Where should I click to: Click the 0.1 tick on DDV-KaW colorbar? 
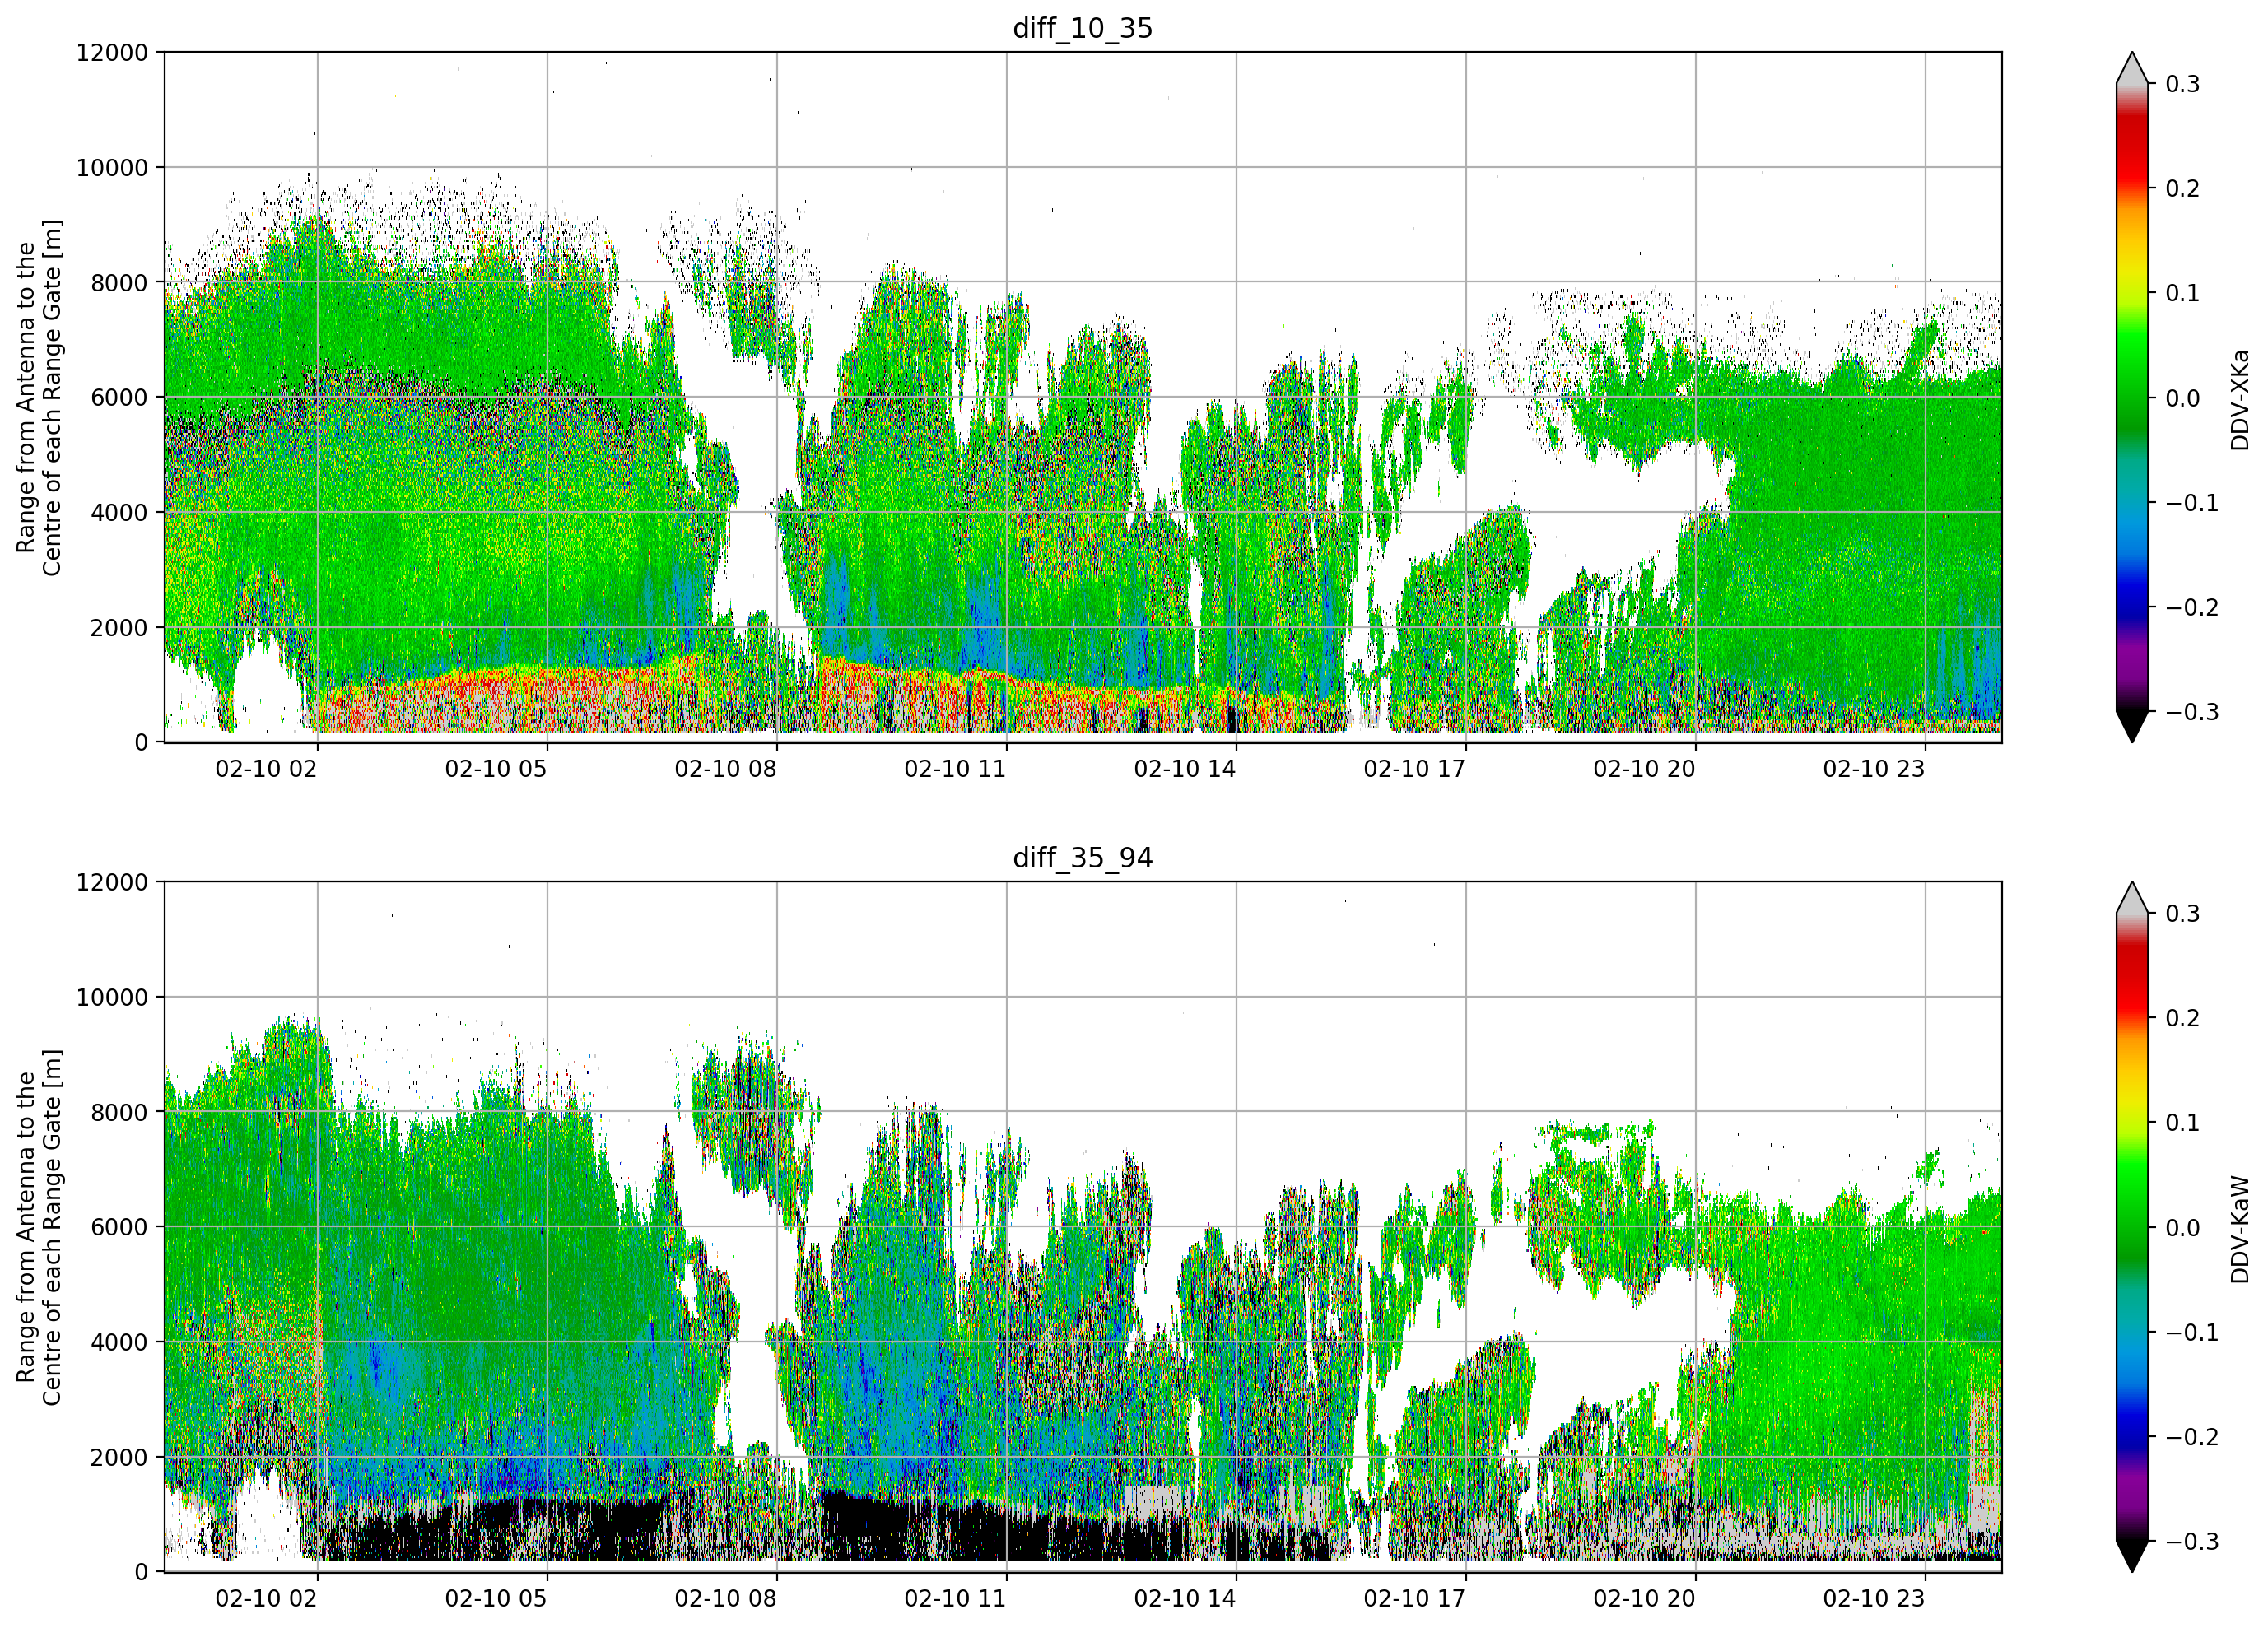coord(2183,1123)
